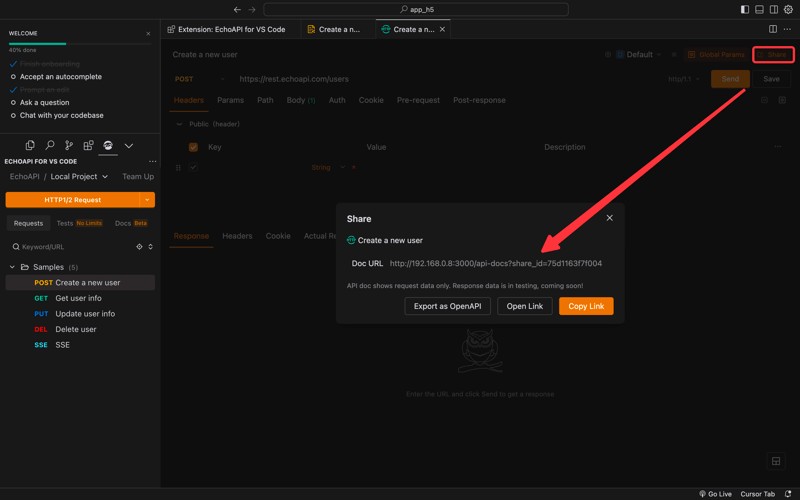This screenshot has height=500, width=800.
Task: Open the Search magnifier icon in activity bar
Action: click(x=49, y=145)
